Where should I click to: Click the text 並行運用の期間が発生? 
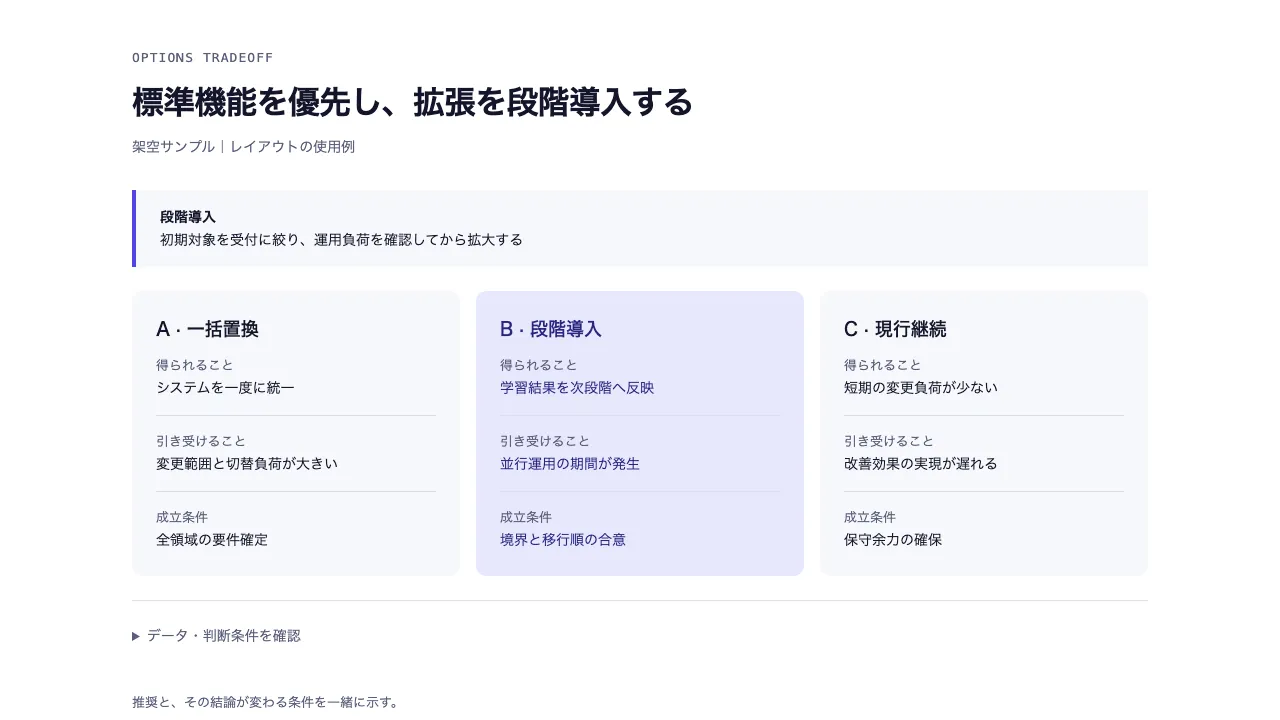(570, 464)
